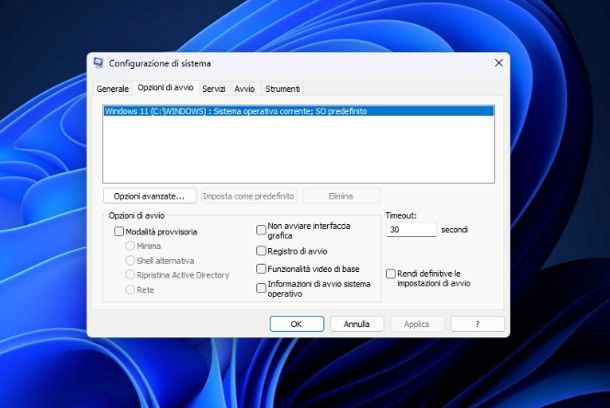Image resolution: width=610 pixels, height=408 pixels.
Task: Open Opzioni avanzate dialog
Action: coord(149,196)
